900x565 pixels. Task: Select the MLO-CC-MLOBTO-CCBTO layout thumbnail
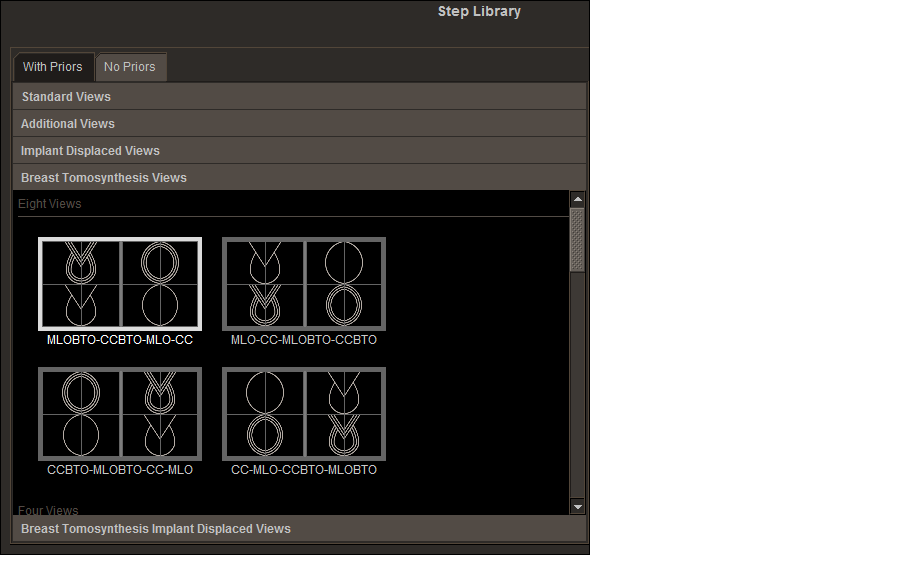tap(304, 284)
